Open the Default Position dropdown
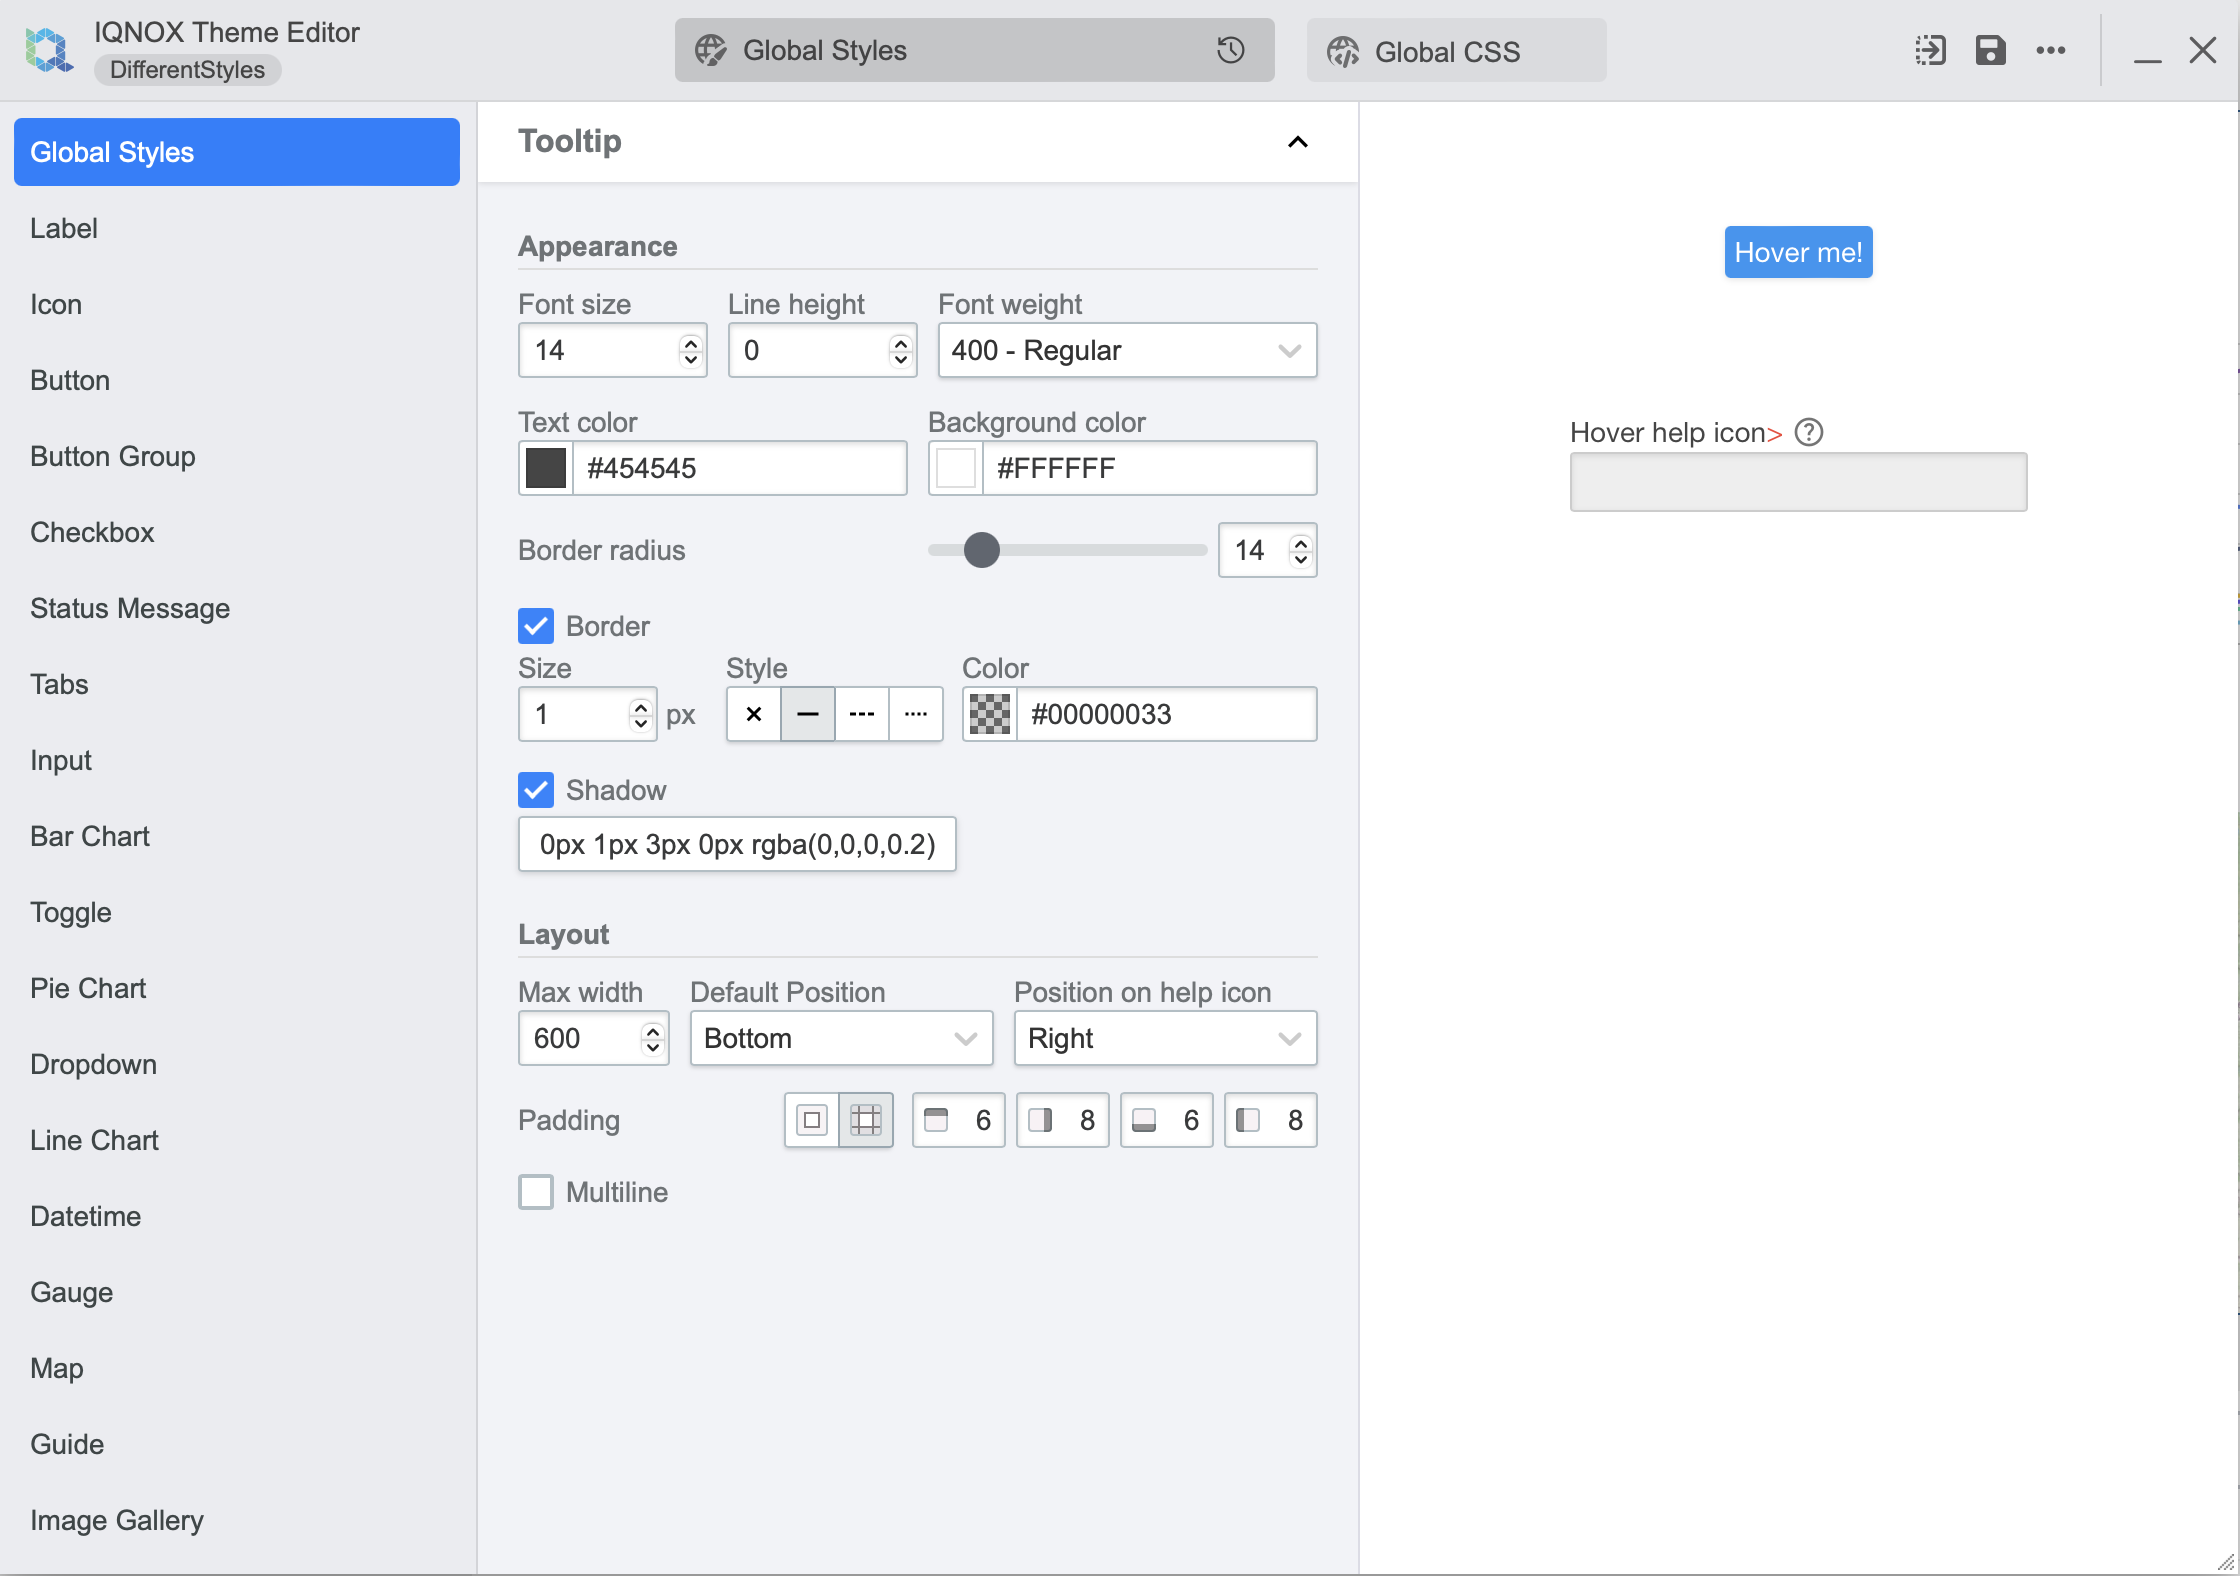The height and width of the screenshot is (1576, 2240). tap(840, 1038)
